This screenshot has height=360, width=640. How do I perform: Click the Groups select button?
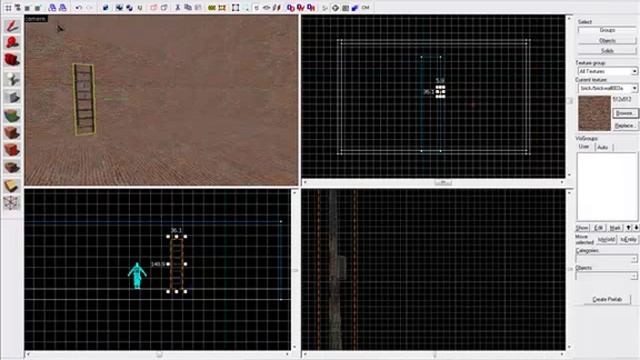click(x=607, y=30)
